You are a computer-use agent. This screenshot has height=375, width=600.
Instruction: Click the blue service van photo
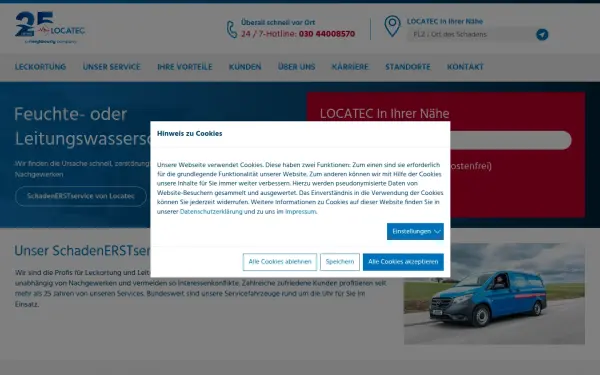[x=494, y=294]
